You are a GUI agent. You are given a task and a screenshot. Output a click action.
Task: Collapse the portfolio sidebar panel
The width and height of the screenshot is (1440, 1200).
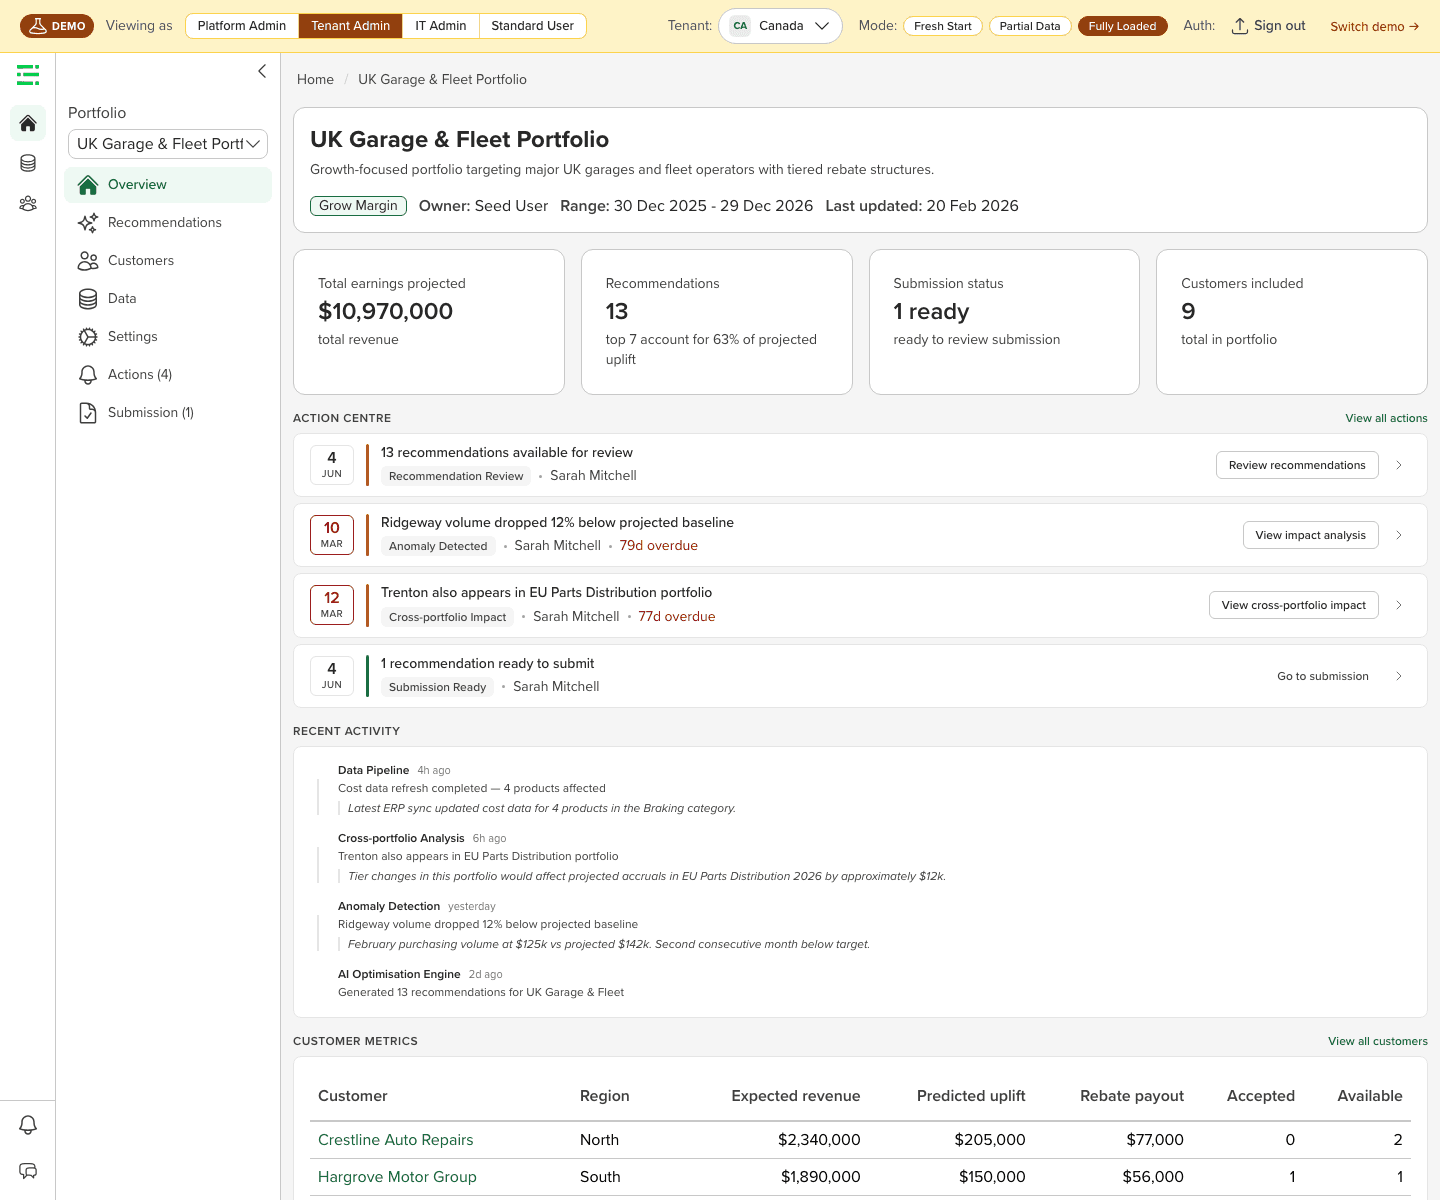coord(262,71)
